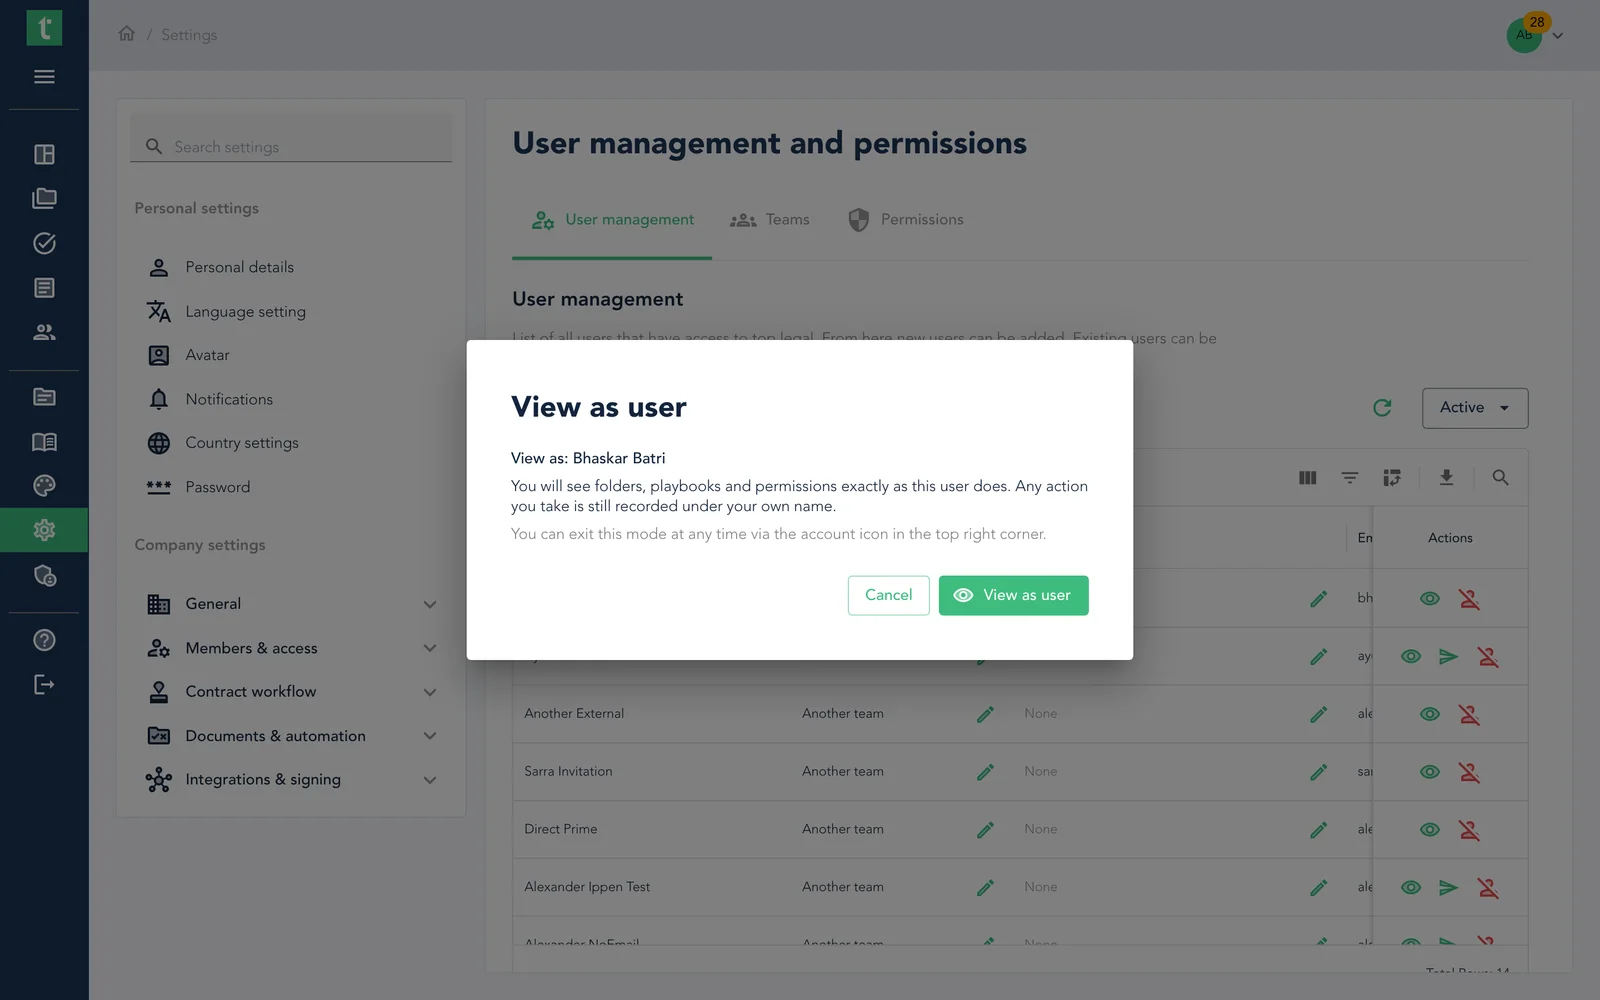View as user eye icon in Another External row
The image size is (1600, 1000).
pos(1430,714)
